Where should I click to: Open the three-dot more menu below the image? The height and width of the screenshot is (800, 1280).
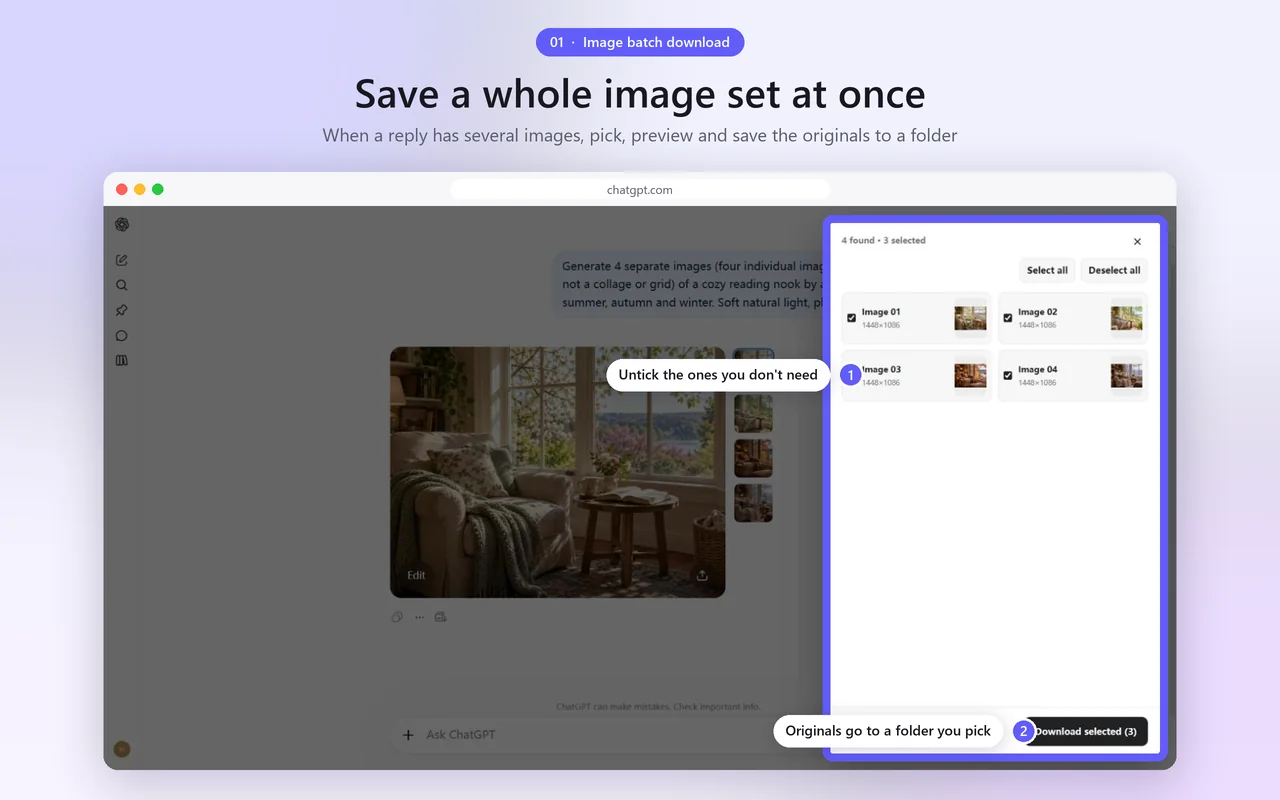[419, 617]
